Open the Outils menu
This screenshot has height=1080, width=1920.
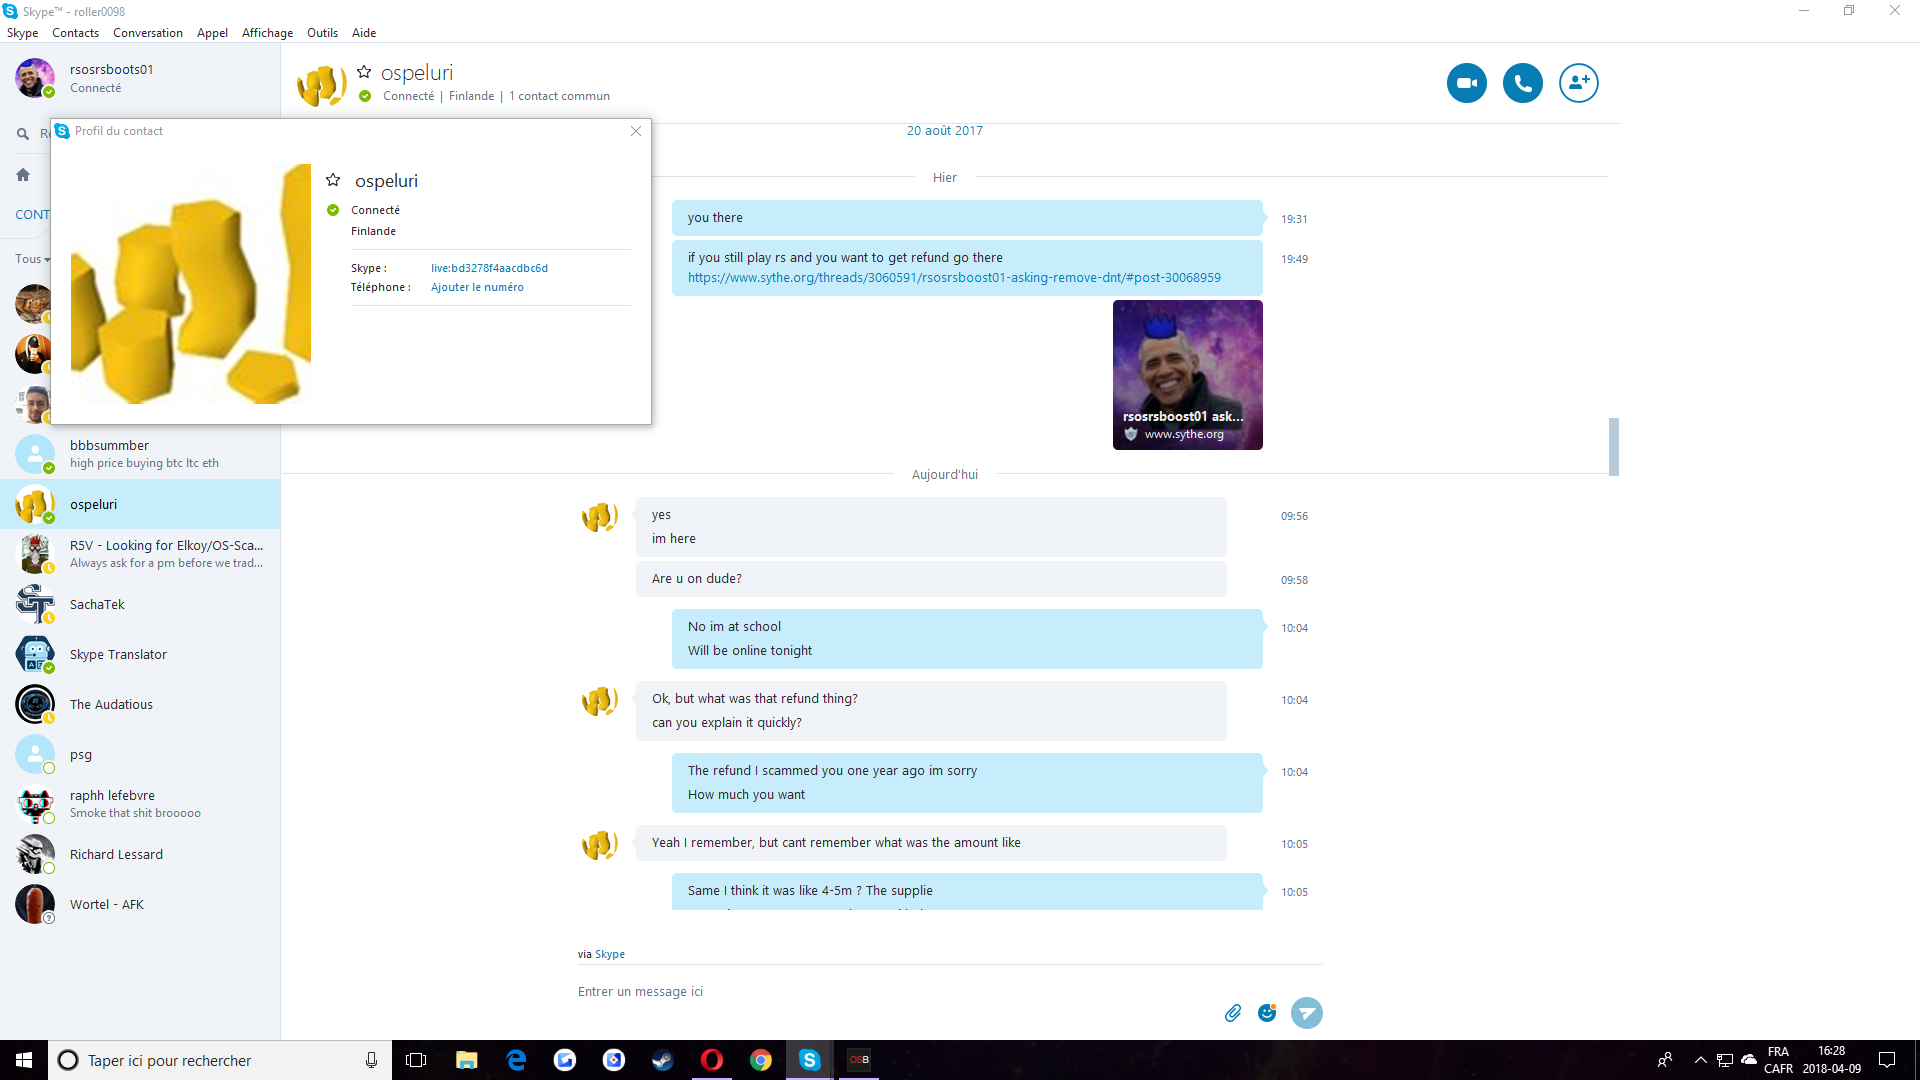tap(322, 33)
